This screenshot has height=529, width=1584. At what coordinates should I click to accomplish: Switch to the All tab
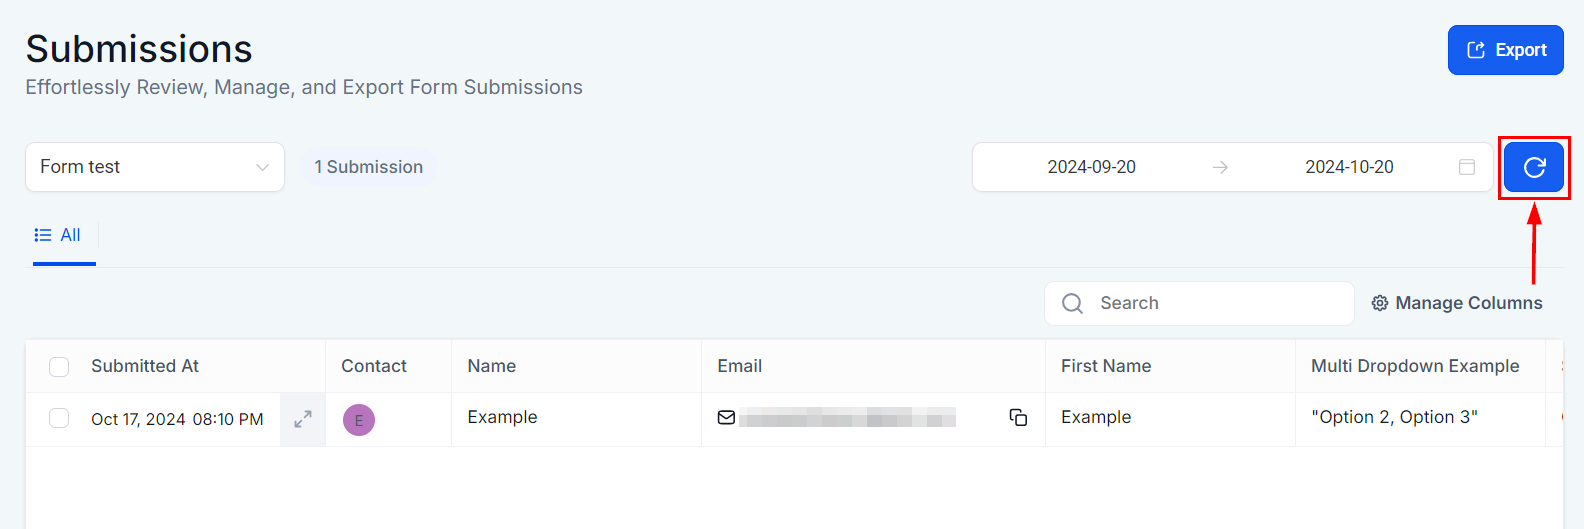point(59,236)
